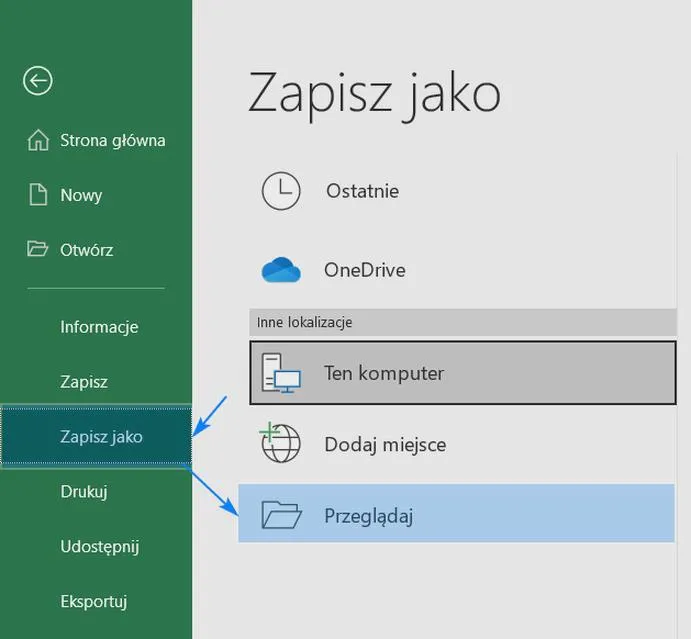
Task: Click the Inne lokalizacje section header
Action: click(463, 323)
